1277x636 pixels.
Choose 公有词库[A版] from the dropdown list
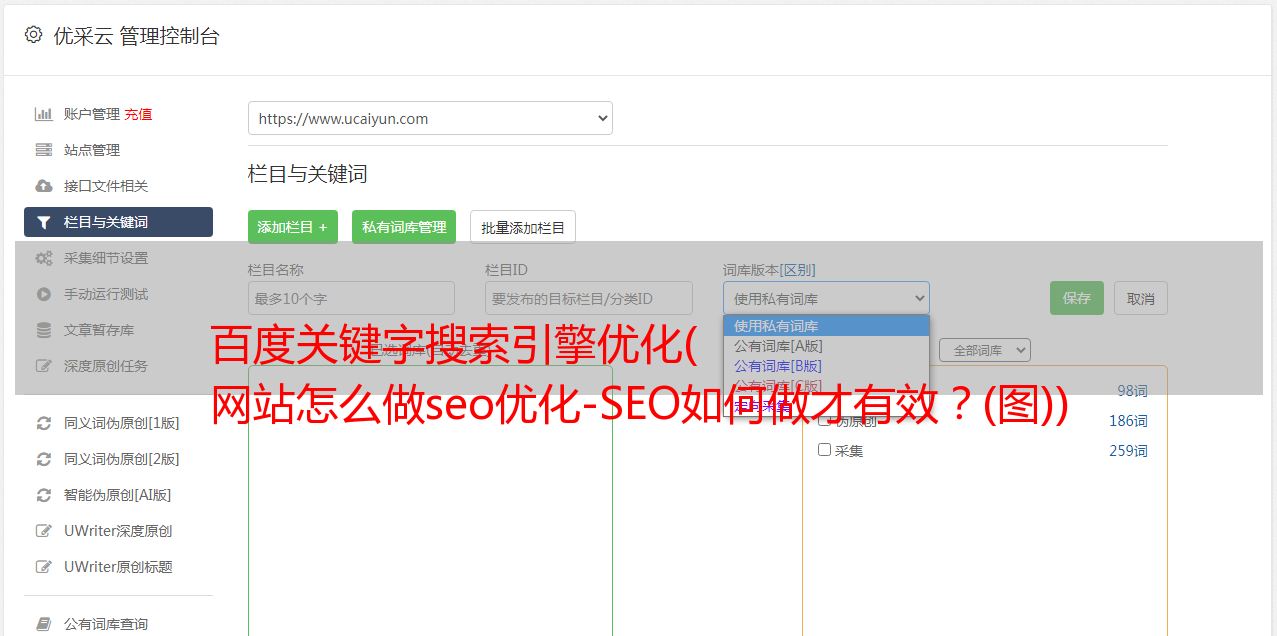(x=826, y=346)
